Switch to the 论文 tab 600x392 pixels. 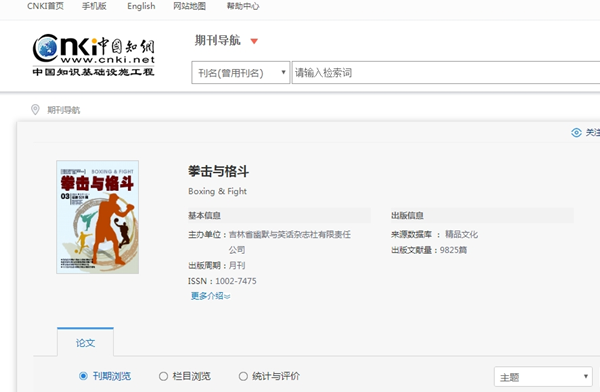click(85, 343)
